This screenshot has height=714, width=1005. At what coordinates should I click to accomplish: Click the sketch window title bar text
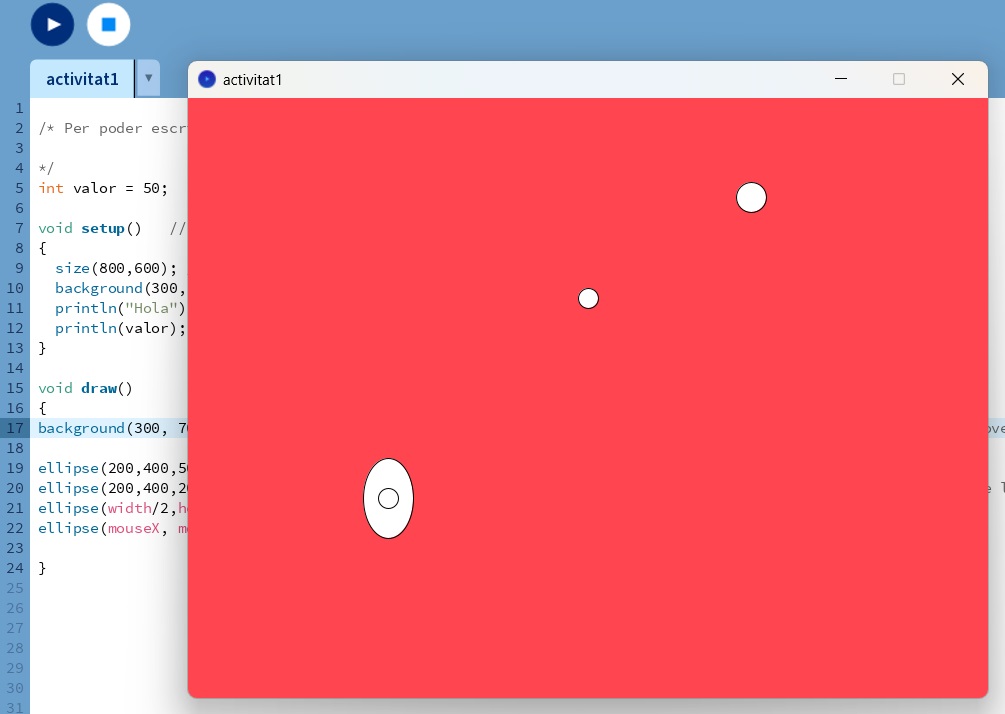point(252,79)
